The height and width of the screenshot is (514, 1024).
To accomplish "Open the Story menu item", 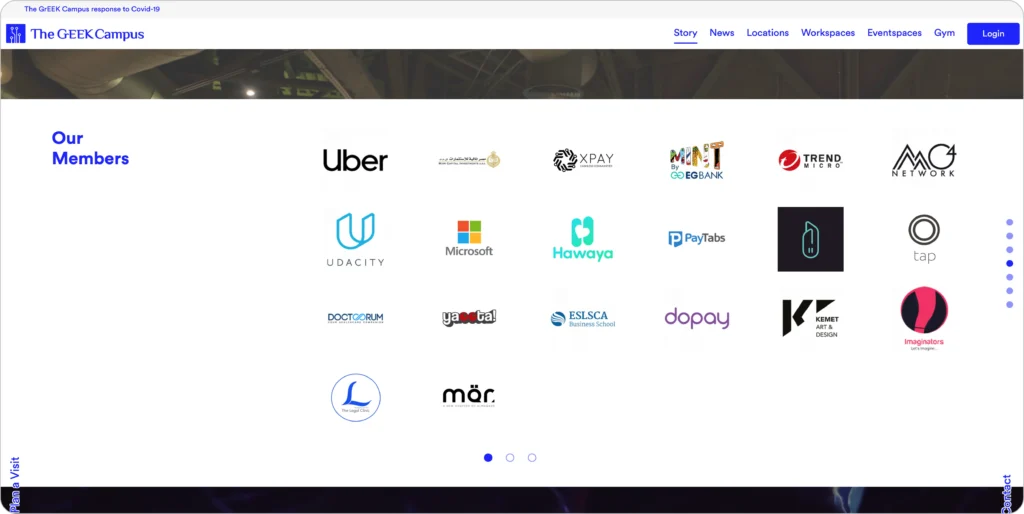I will (685, 33).
